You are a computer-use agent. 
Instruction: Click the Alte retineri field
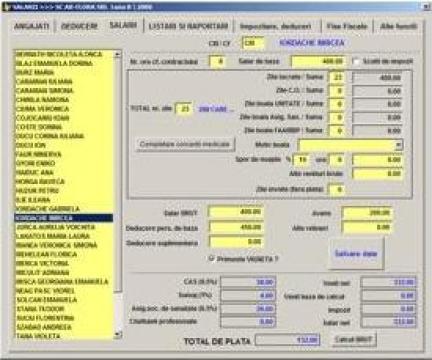[367, 227]
